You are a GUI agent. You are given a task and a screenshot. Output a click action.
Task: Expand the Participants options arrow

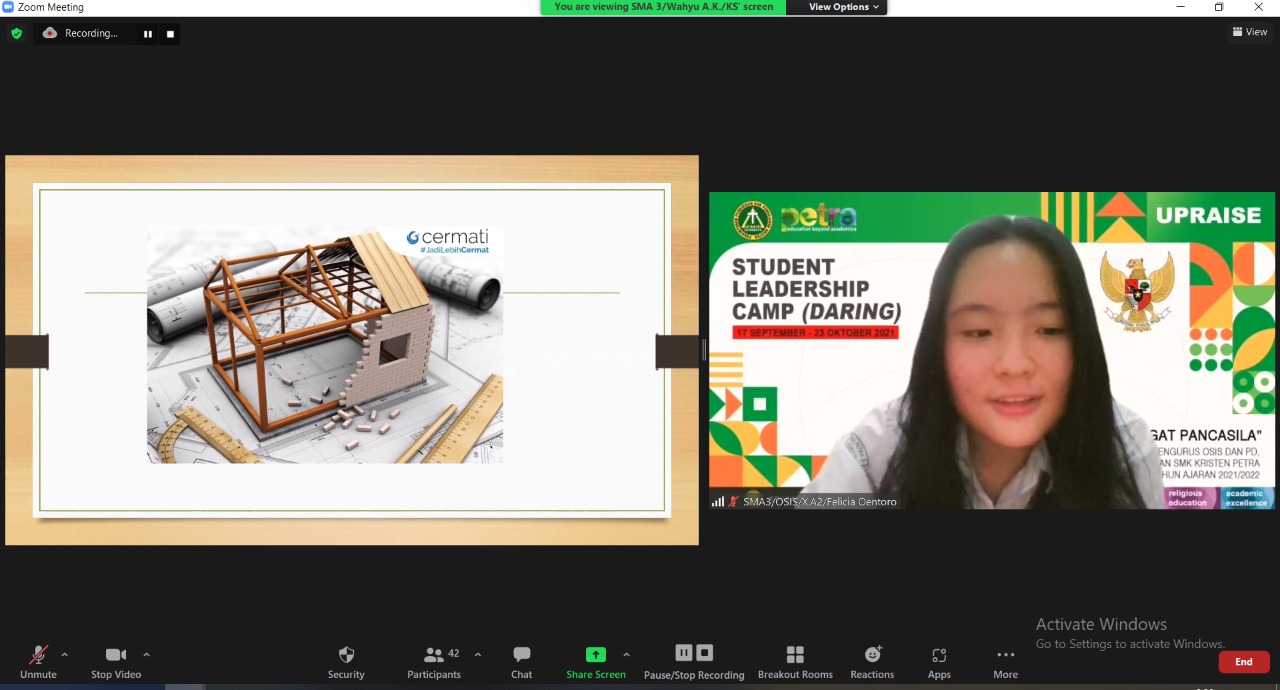[x=477, y=655]
